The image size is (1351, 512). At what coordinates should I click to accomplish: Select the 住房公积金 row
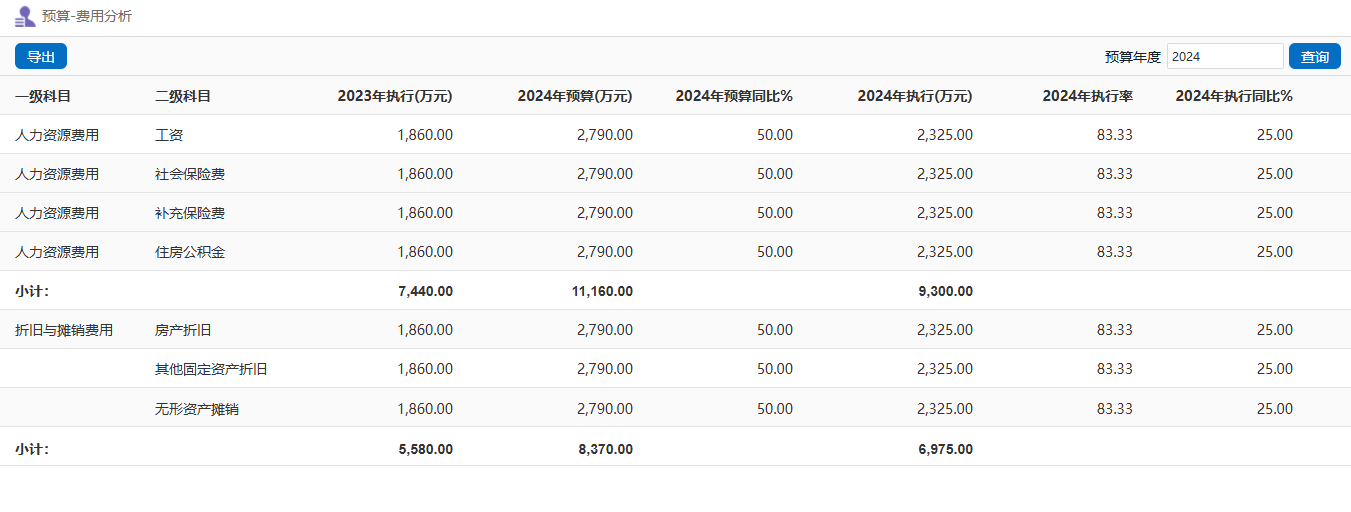click(x=190, y=252)
